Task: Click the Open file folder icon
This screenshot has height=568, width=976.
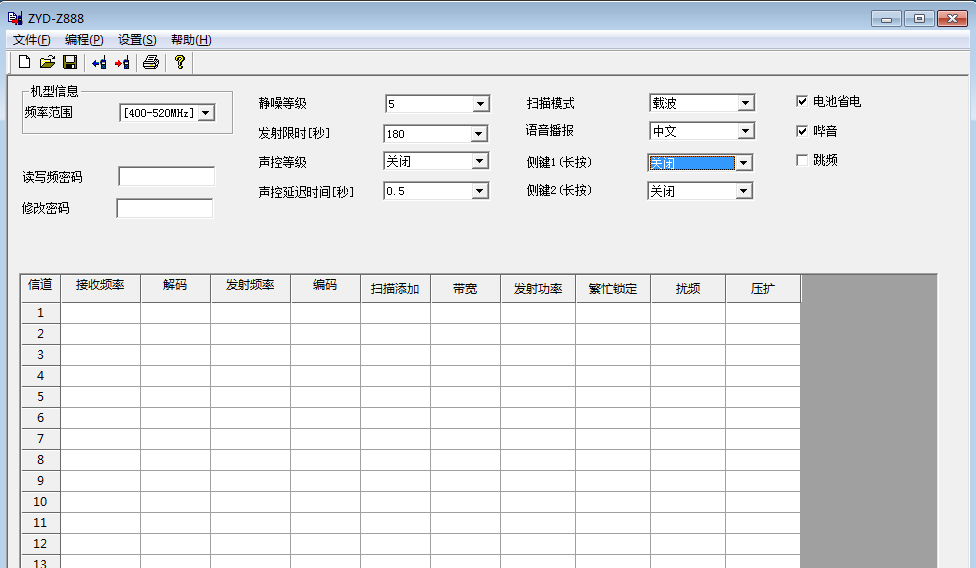Action: [47, 63]
